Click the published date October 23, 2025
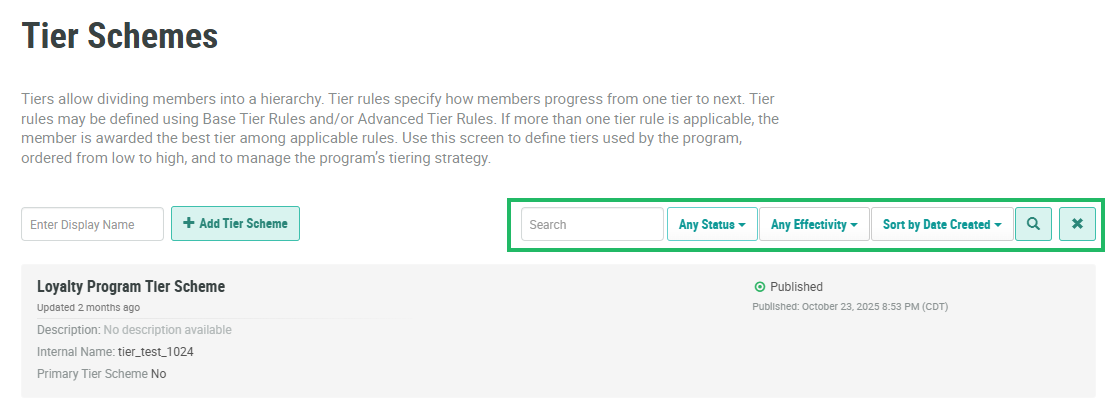 pos(850,307)
